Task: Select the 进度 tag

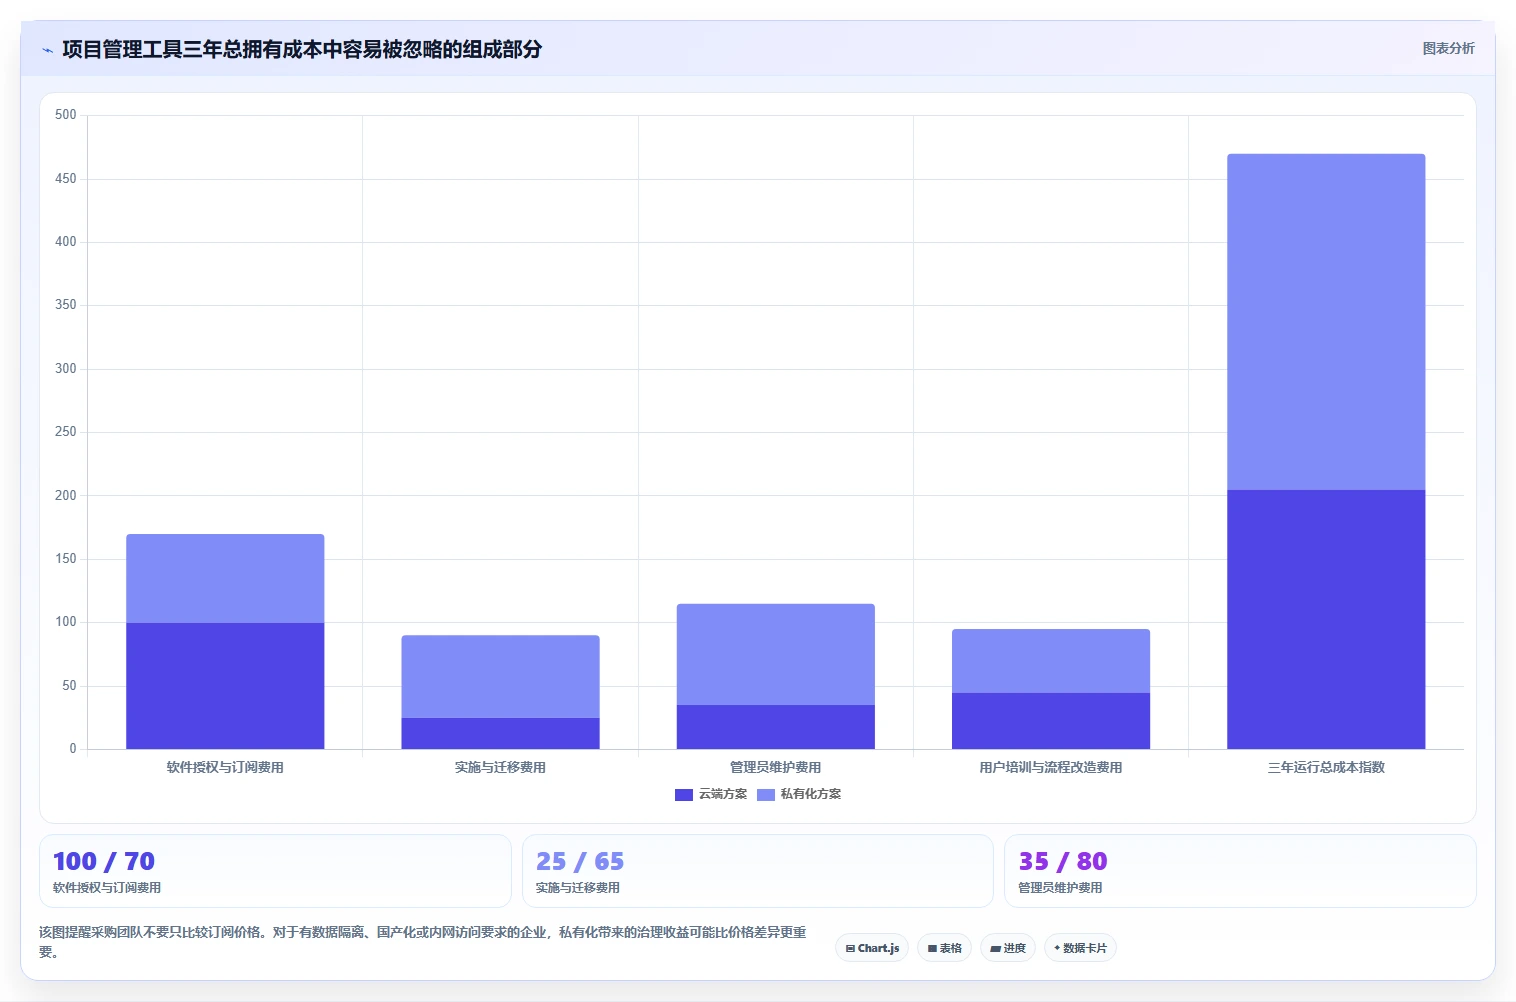Action: (1008, 948)
